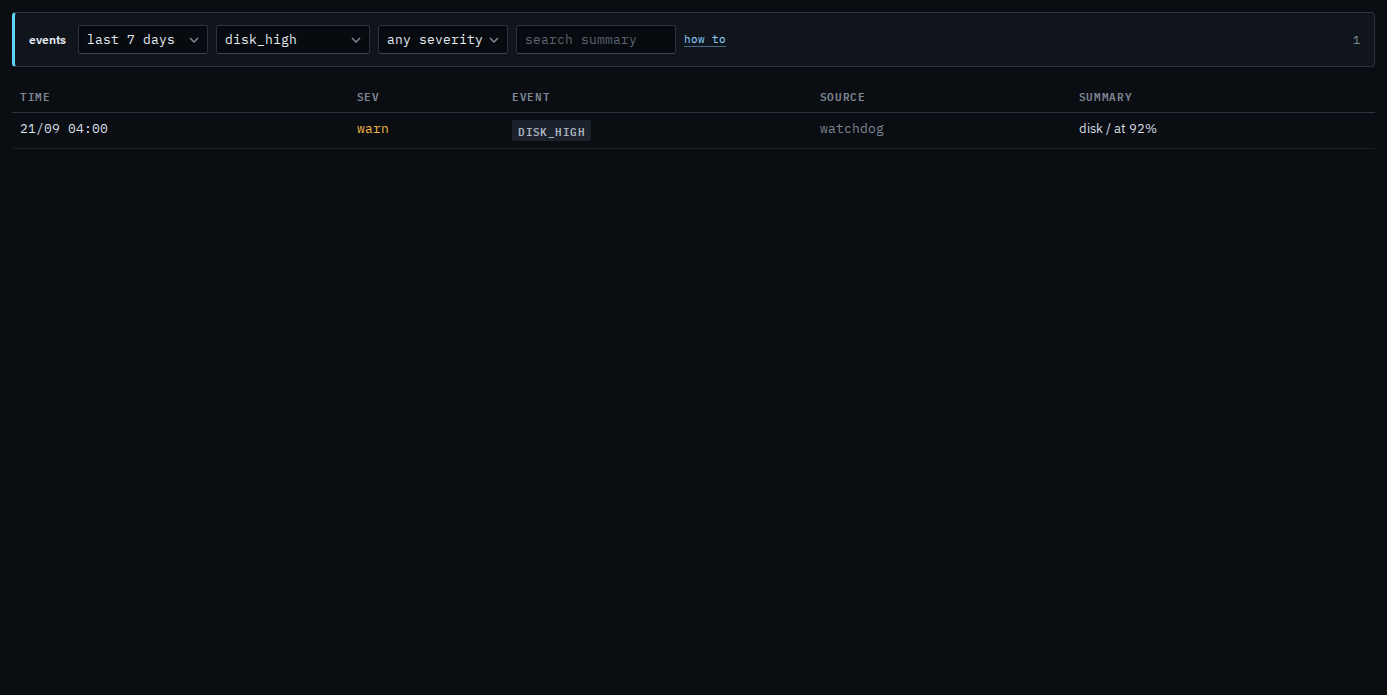Click the 'warn' severity value
The image size is (1387, 695).
click(x=373, y=129)
